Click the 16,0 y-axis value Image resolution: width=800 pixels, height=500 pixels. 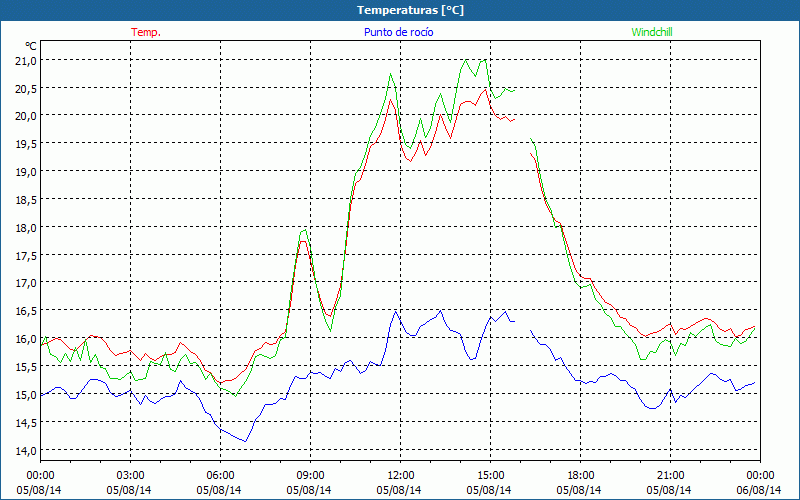click(26, 339)
